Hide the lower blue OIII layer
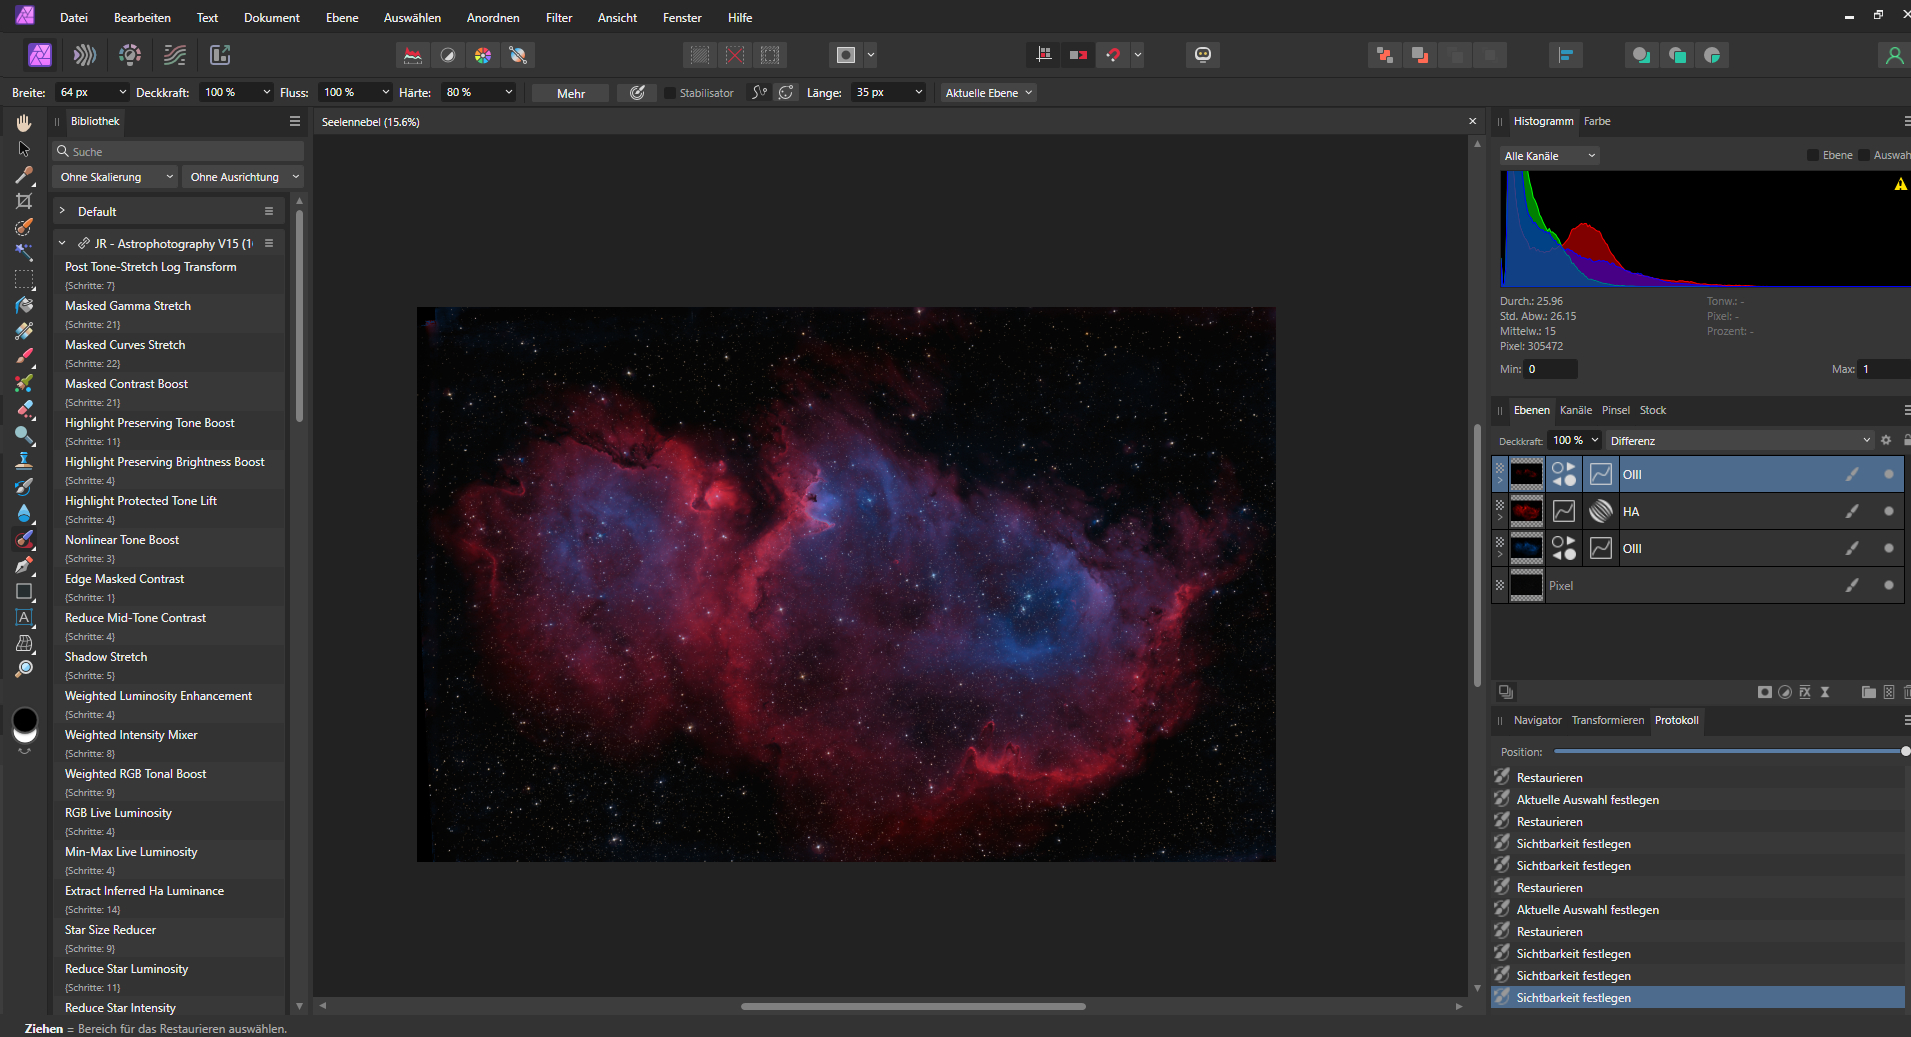The height and width of the screenshot is (1037, 1911). coord(1888,548)
